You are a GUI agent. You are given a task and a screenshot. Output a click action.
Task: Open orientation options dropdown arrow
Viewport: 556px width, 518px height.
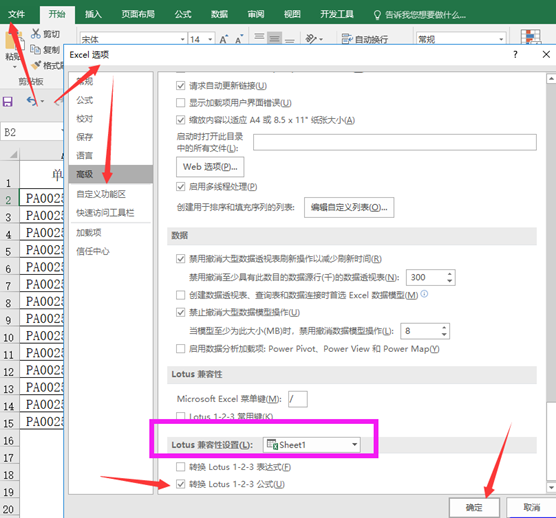(x=321, y=39)
